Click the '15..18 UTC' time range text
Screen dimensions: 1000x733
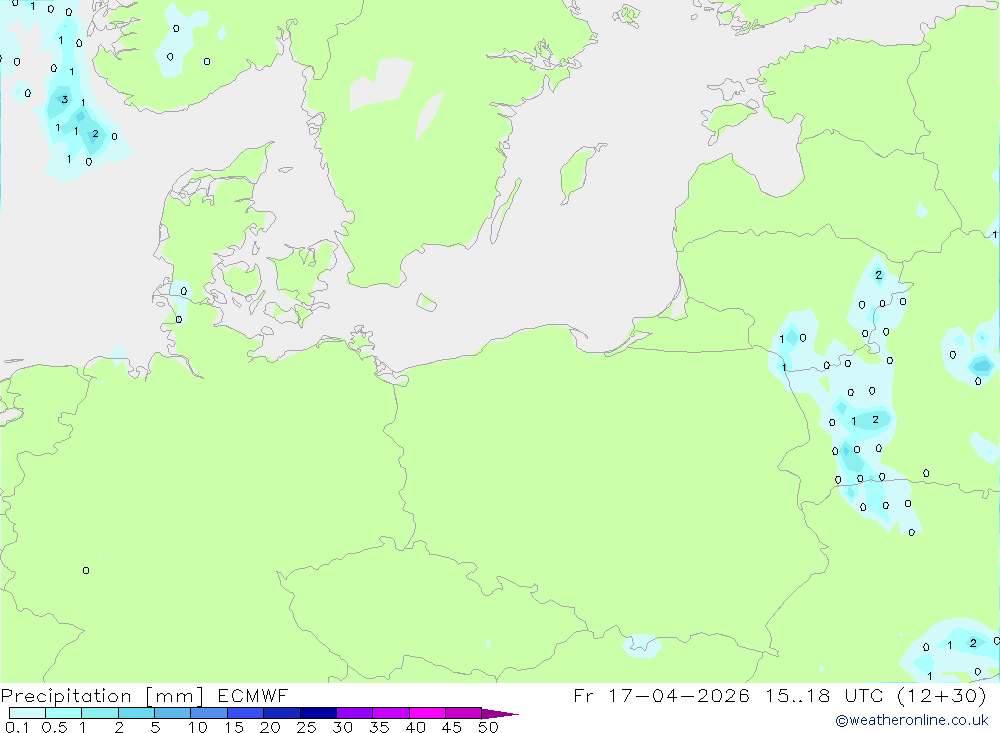(x=824, y=695)
